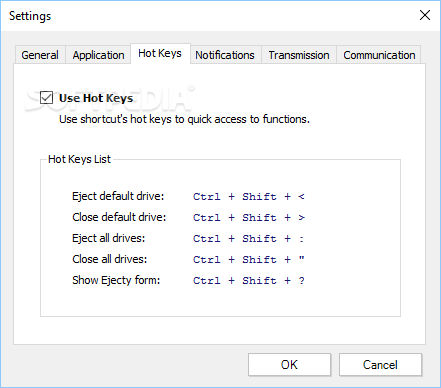Go to the Notifications tab
Screen dimensions: 441x388
coord(225,55)
